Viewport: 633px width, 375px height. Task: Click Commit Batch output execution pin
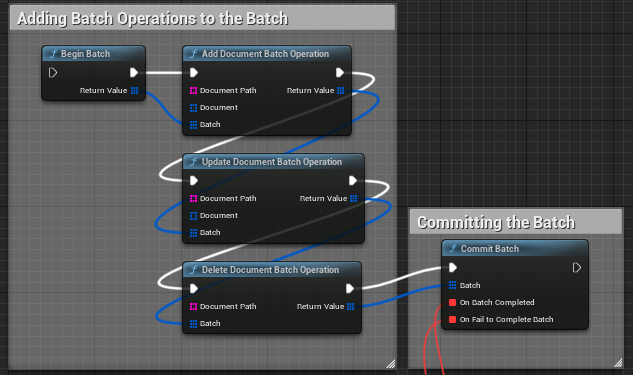pyautogui.click(x=577, y=268)
